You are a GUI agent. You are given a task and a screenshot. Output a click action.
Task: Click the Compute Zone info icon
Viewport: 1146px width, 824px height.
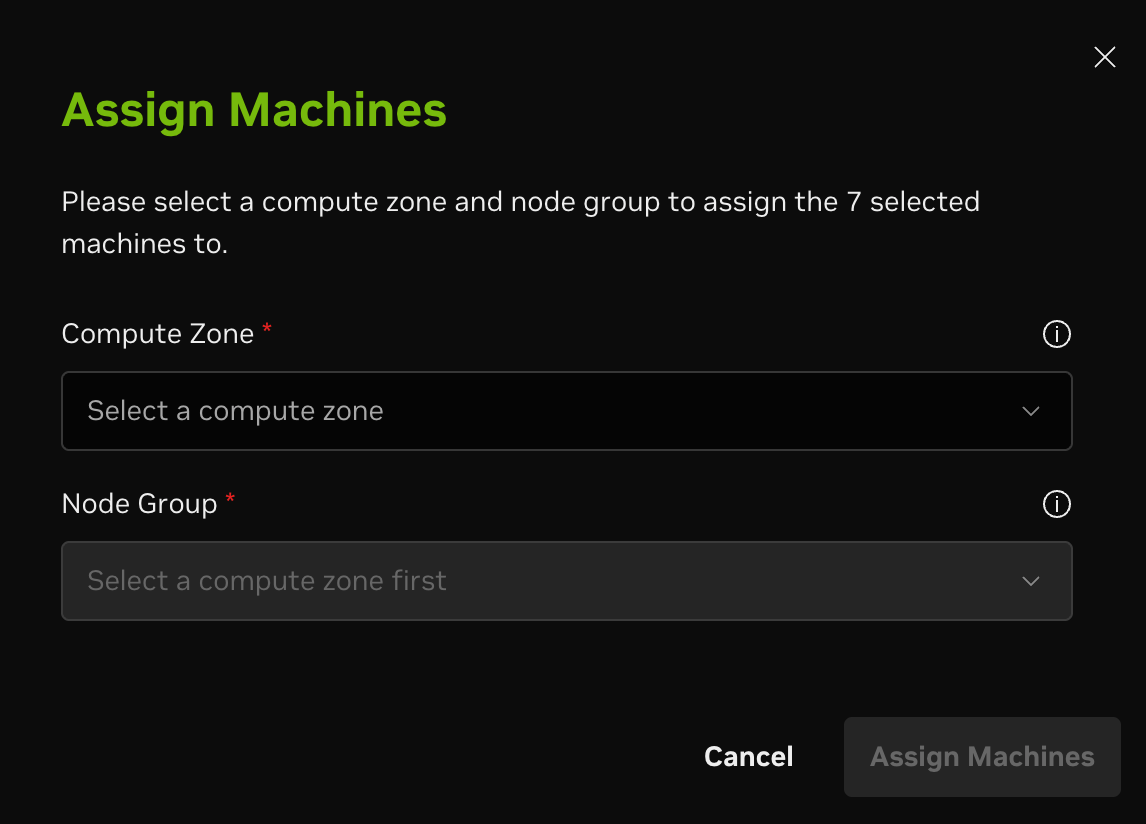1056,334
